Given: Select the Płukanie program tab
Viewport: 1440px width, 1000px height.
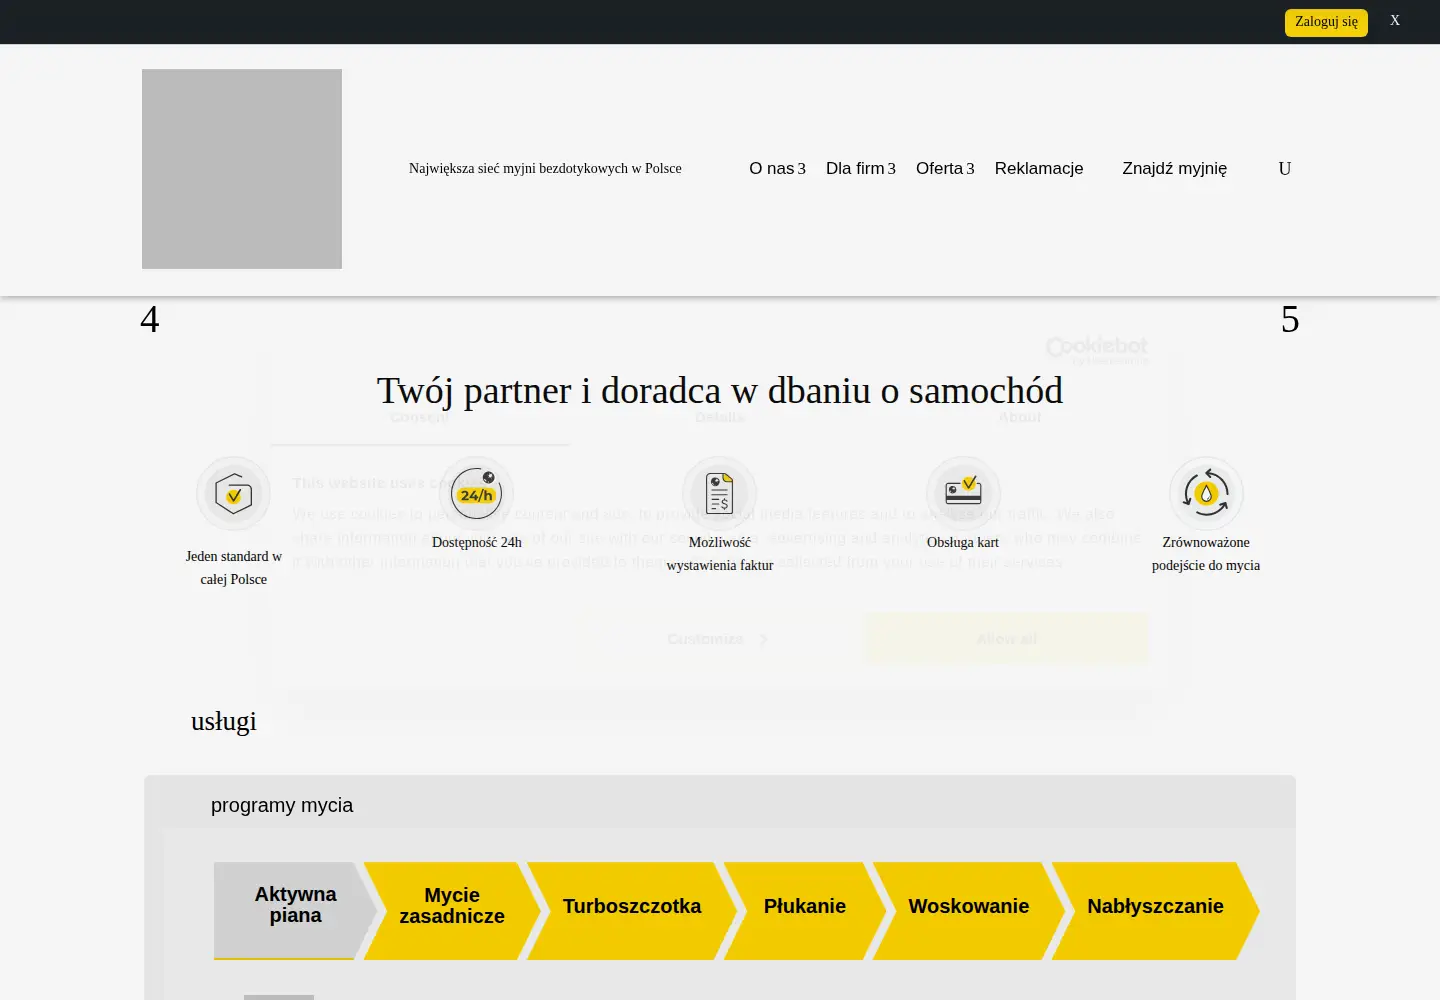Looking at the screenshot, I should 805,910.
